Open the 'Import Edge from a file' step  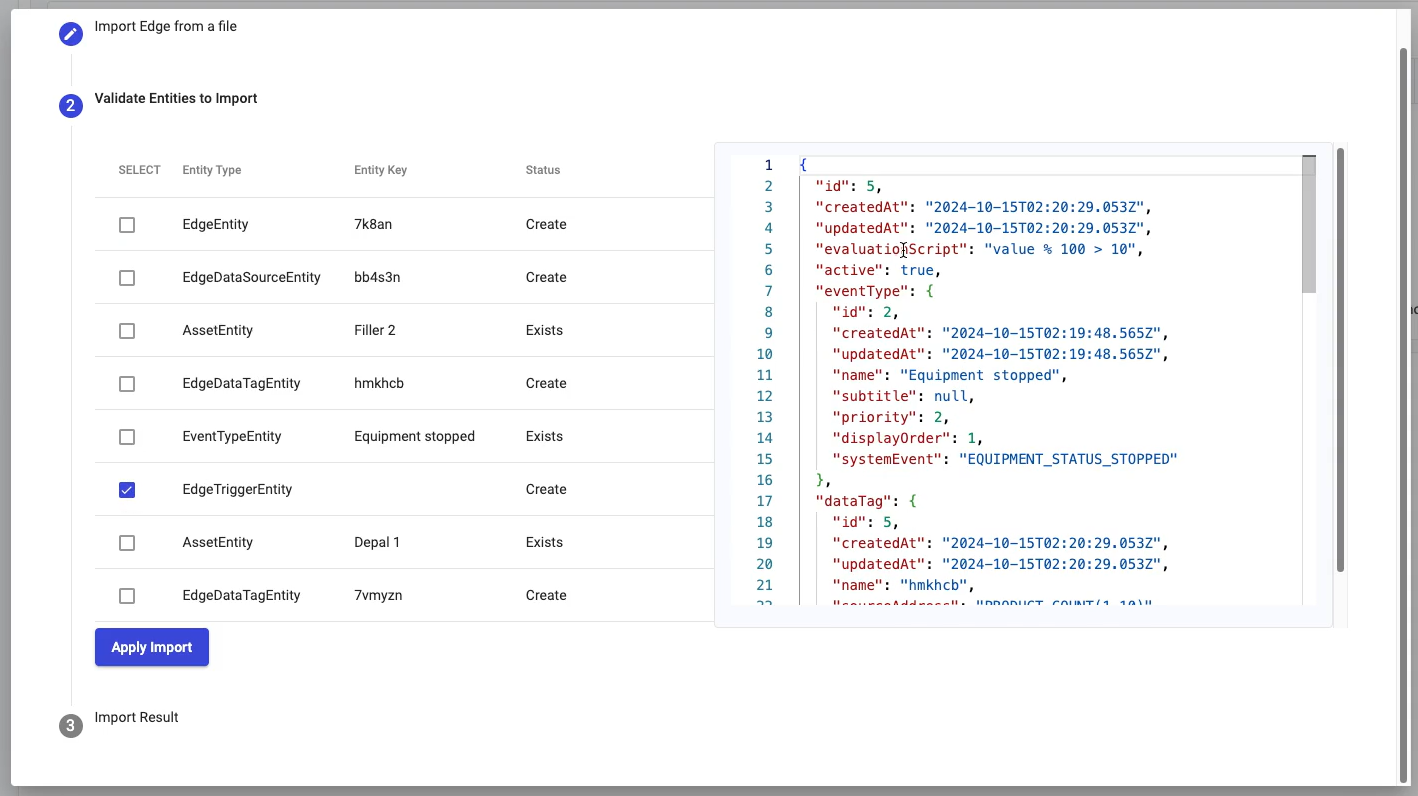point(166,26)
